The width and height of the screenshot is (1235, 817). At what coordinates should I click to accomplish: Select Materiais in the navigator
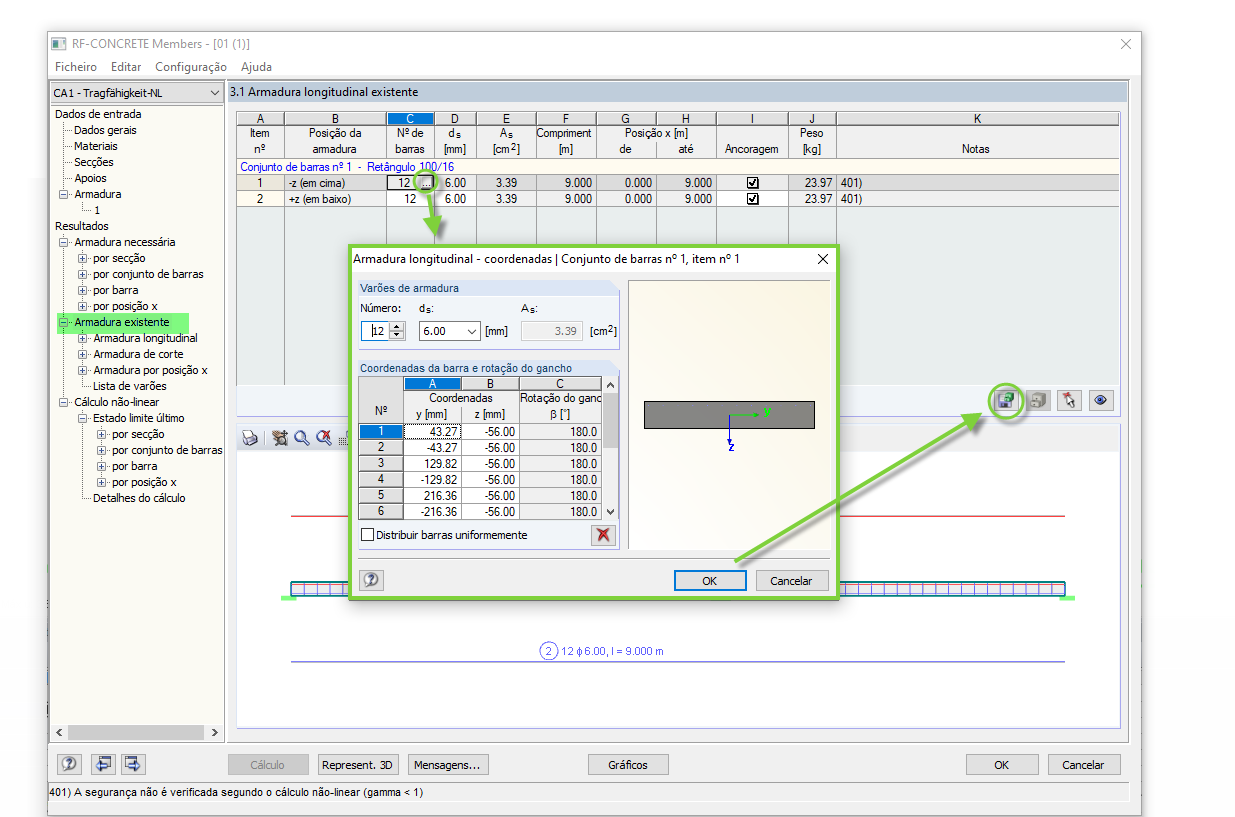pyautogui.click(x=96, y=146)
